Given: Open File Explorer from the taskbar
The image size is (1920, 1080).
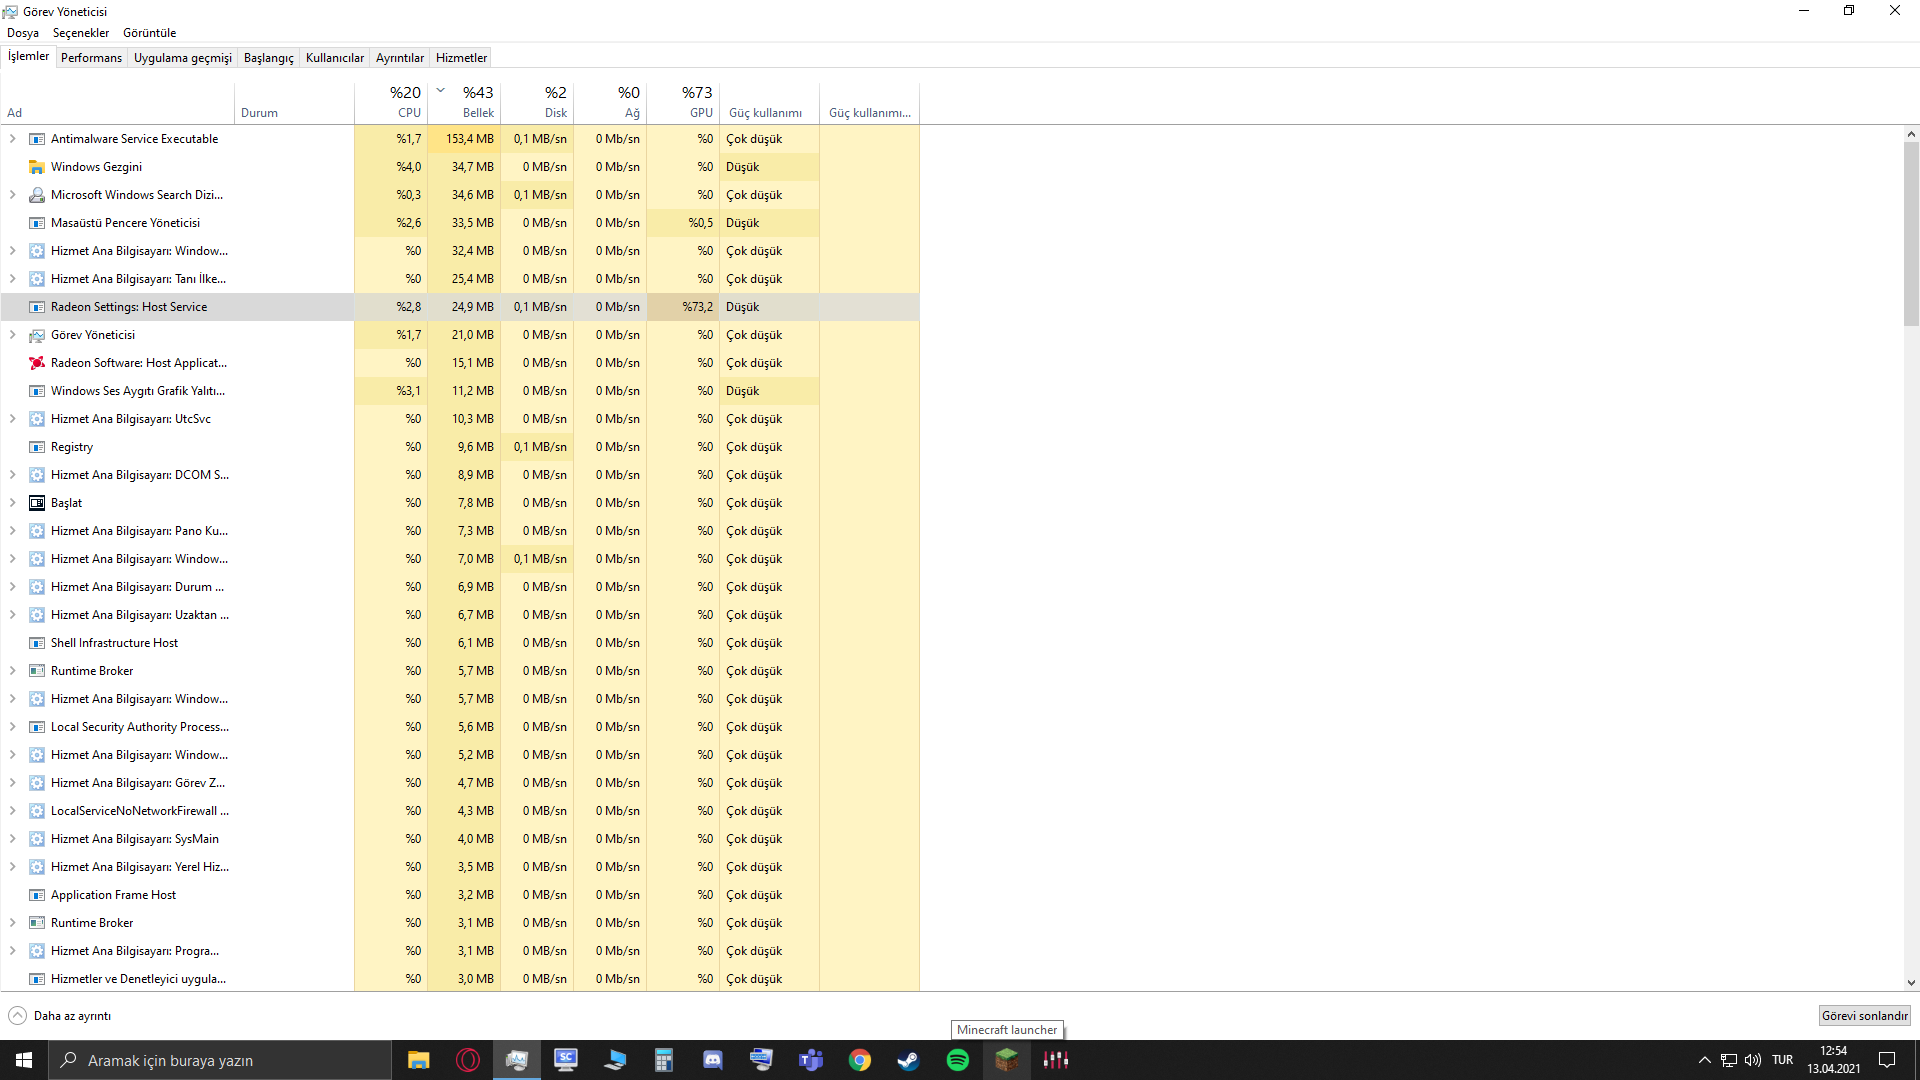Looking at the screenshot, I should point(418,1060).
